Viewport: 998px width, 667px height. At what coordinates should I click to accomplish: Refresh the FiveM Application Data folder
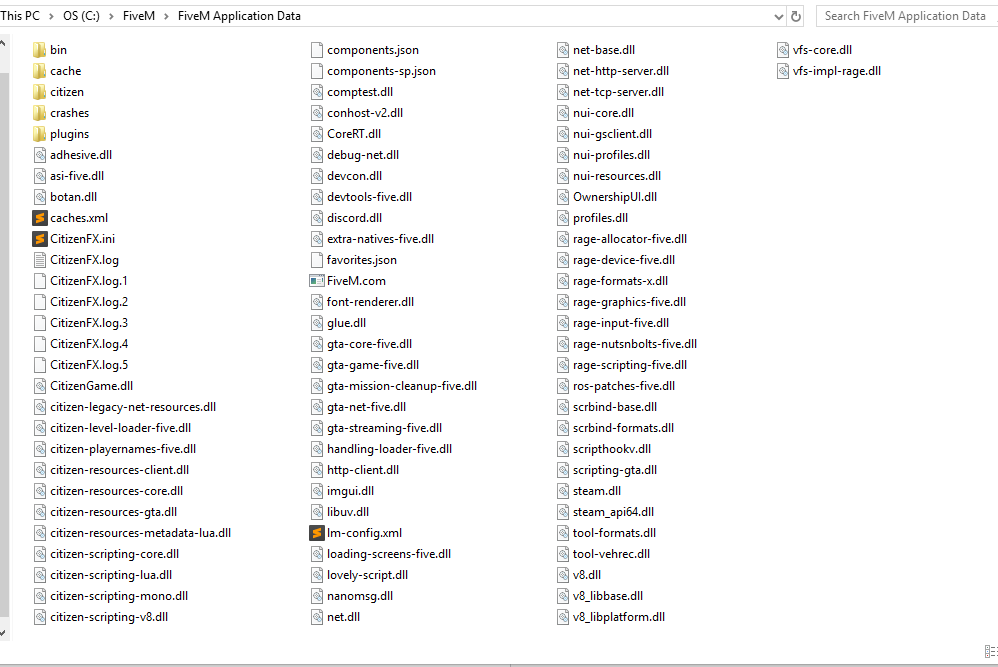click(796, 17)
